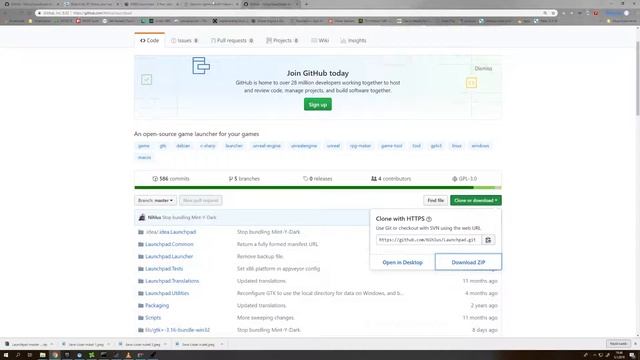The height and width of the screenshot is (360, 640).
Task: Open 'Return a fully formed manifest URL' commit message
Action: coord(278,244)
